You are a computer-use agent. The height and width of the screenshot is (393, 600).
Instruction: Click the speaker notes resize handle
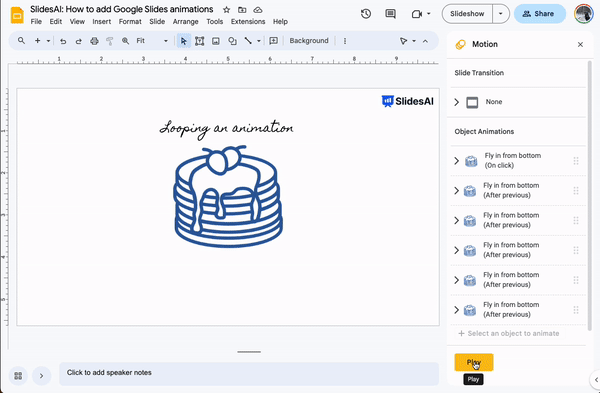pos(249,352)
